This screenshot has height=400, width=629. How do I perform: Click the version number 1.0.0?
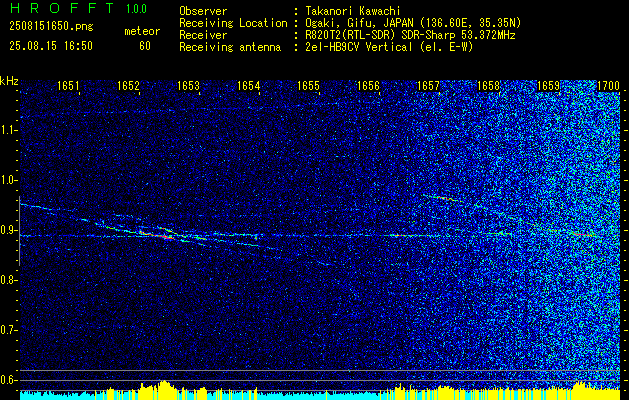point(136,8)
